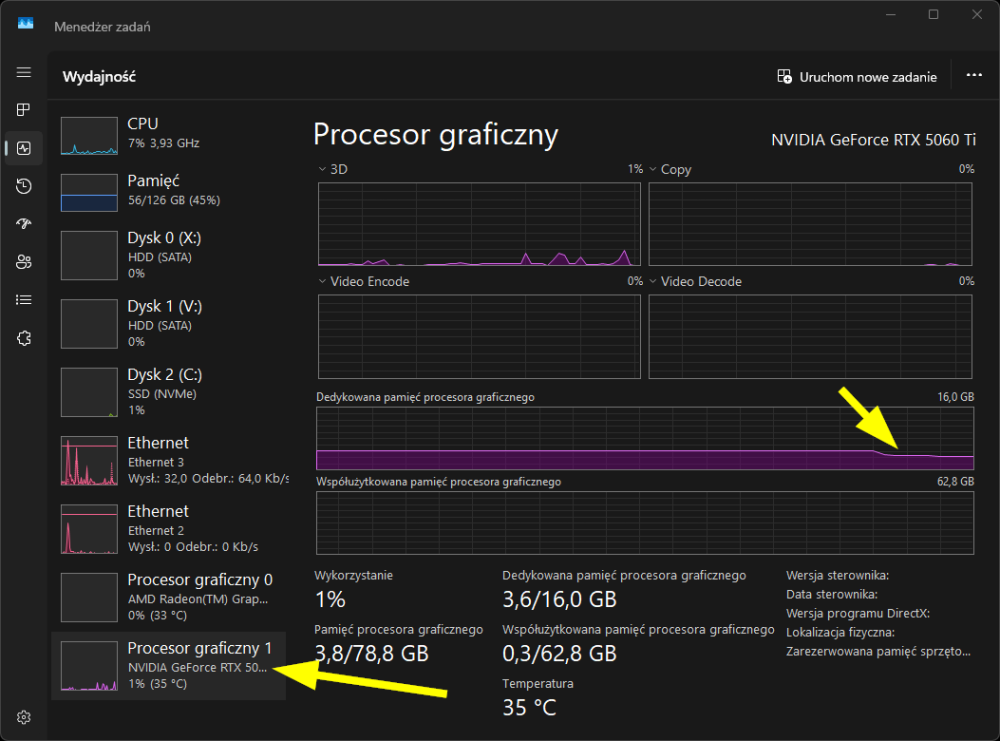This screenshot has height=741, width=1000.
Task: Click the Wydajność page title
Action: pos(99,77)
